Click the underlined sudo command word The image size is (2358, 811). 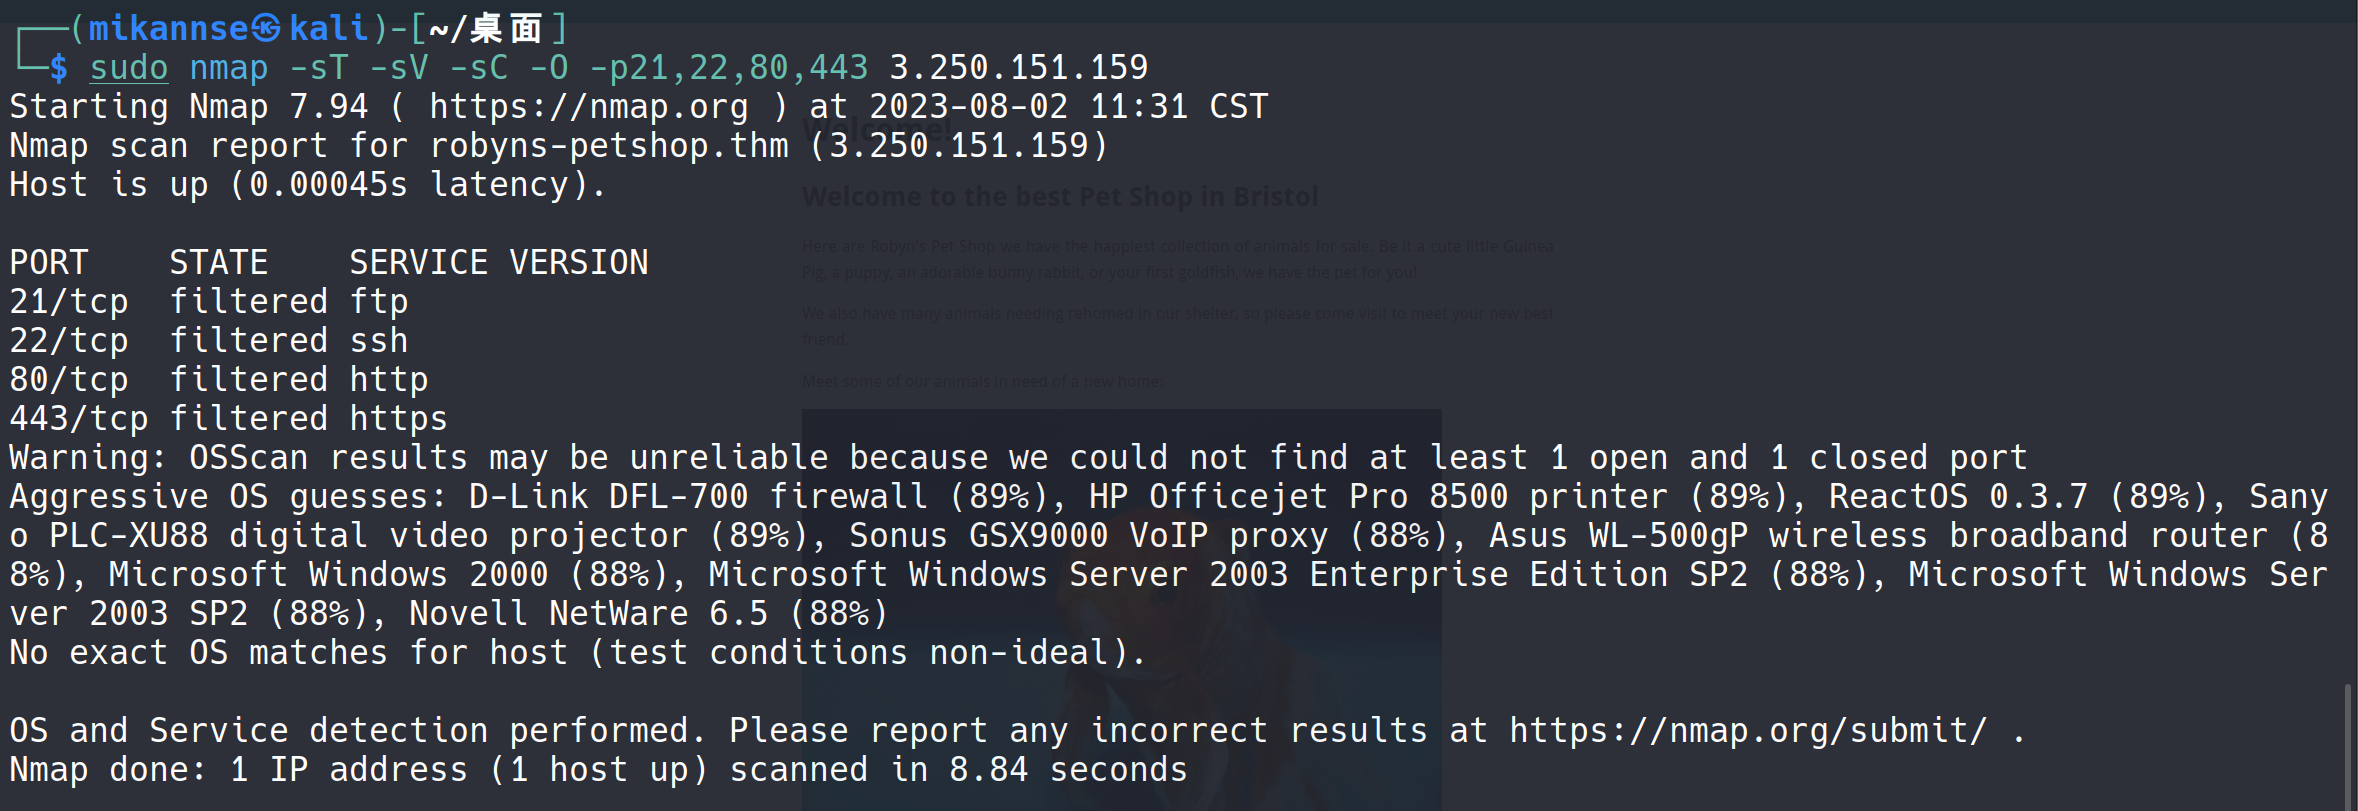pyautogui.click(x=129, y=68)
